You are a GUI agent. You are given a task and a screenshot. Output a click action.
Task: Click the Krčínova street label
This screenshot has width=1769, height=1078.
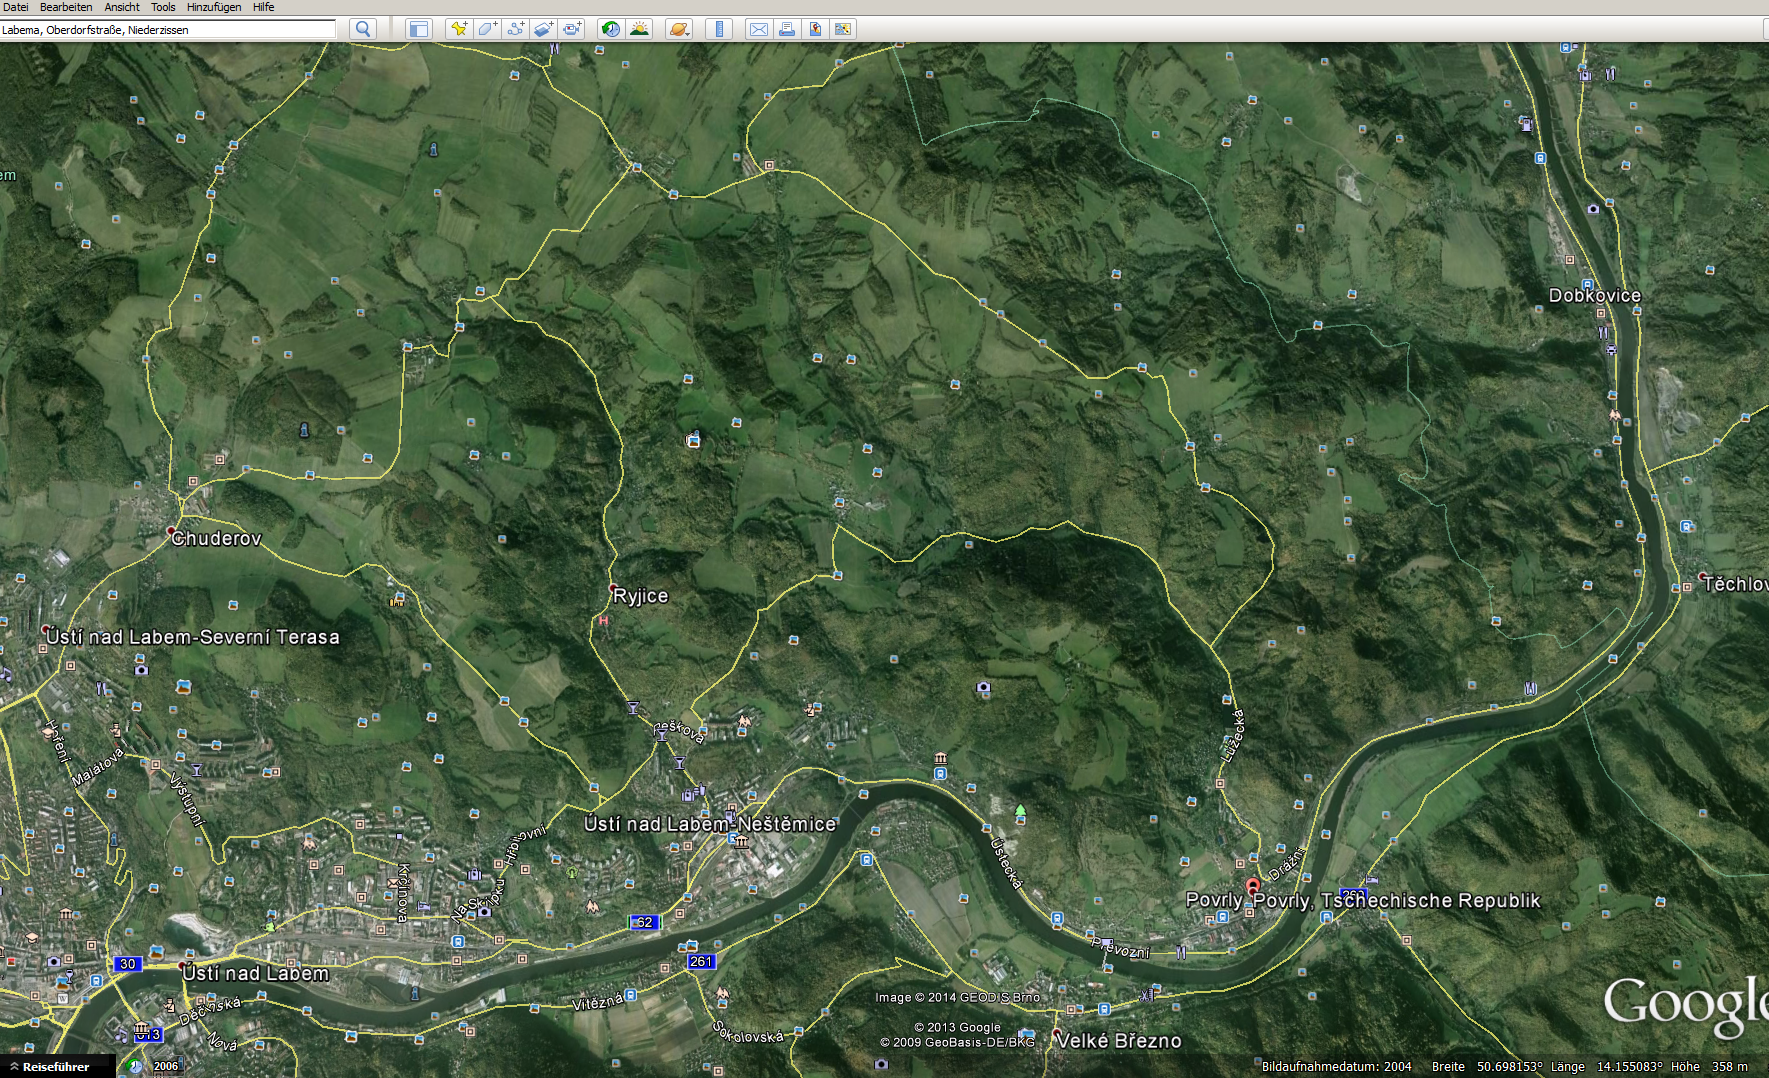click(403, 892)
